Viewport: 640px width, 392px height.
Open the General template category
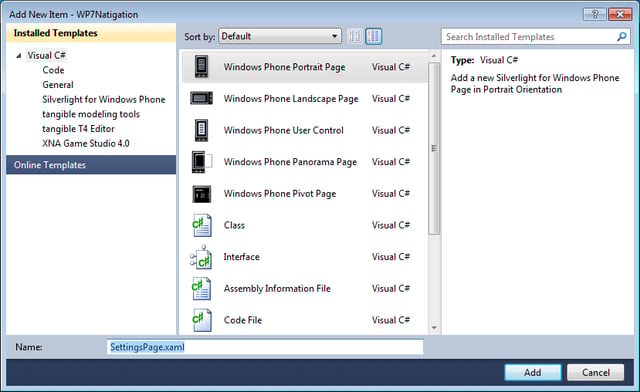(x=58, y=85)
